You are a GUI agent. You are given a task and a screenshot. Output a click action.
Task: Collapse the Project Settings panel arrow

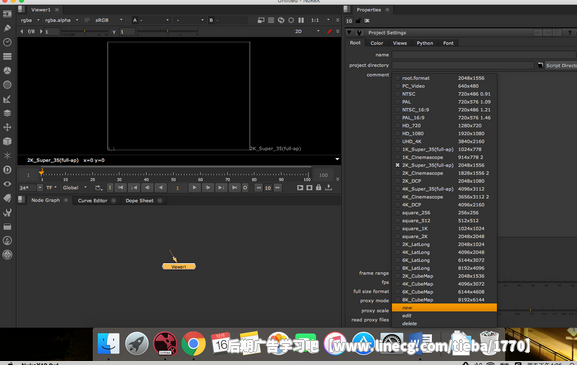(349, 33)
